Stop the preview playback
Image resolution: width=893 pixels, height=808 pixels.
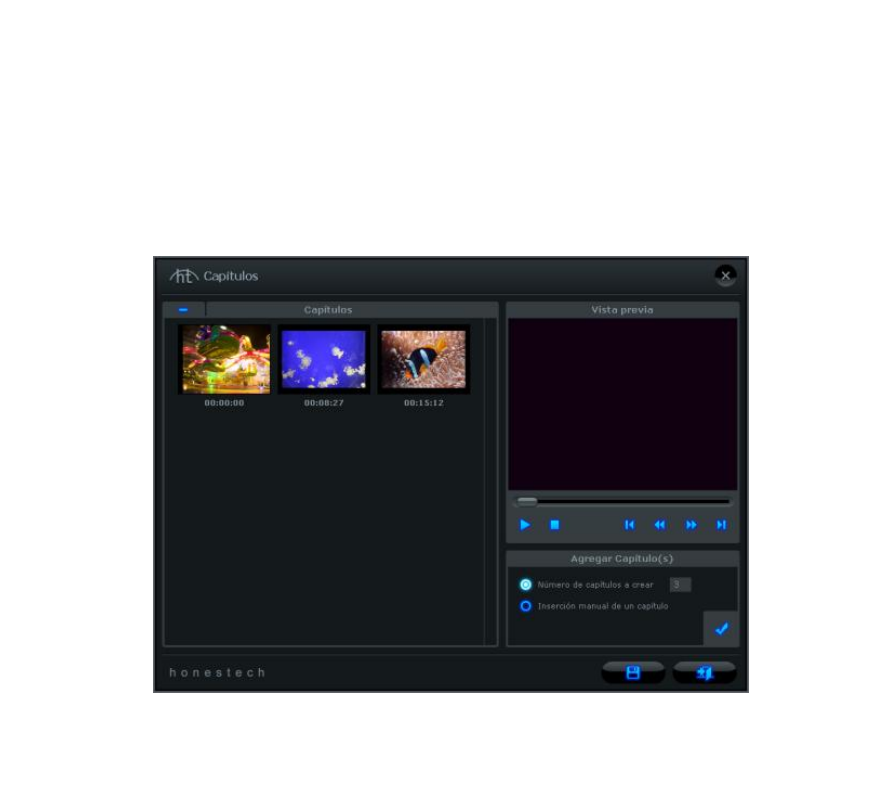click(x=555, y=524)
